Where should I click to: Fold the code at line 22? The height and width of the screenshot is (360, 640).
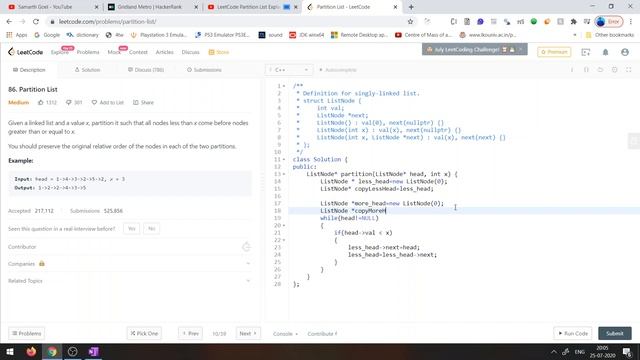coord(284,240)
